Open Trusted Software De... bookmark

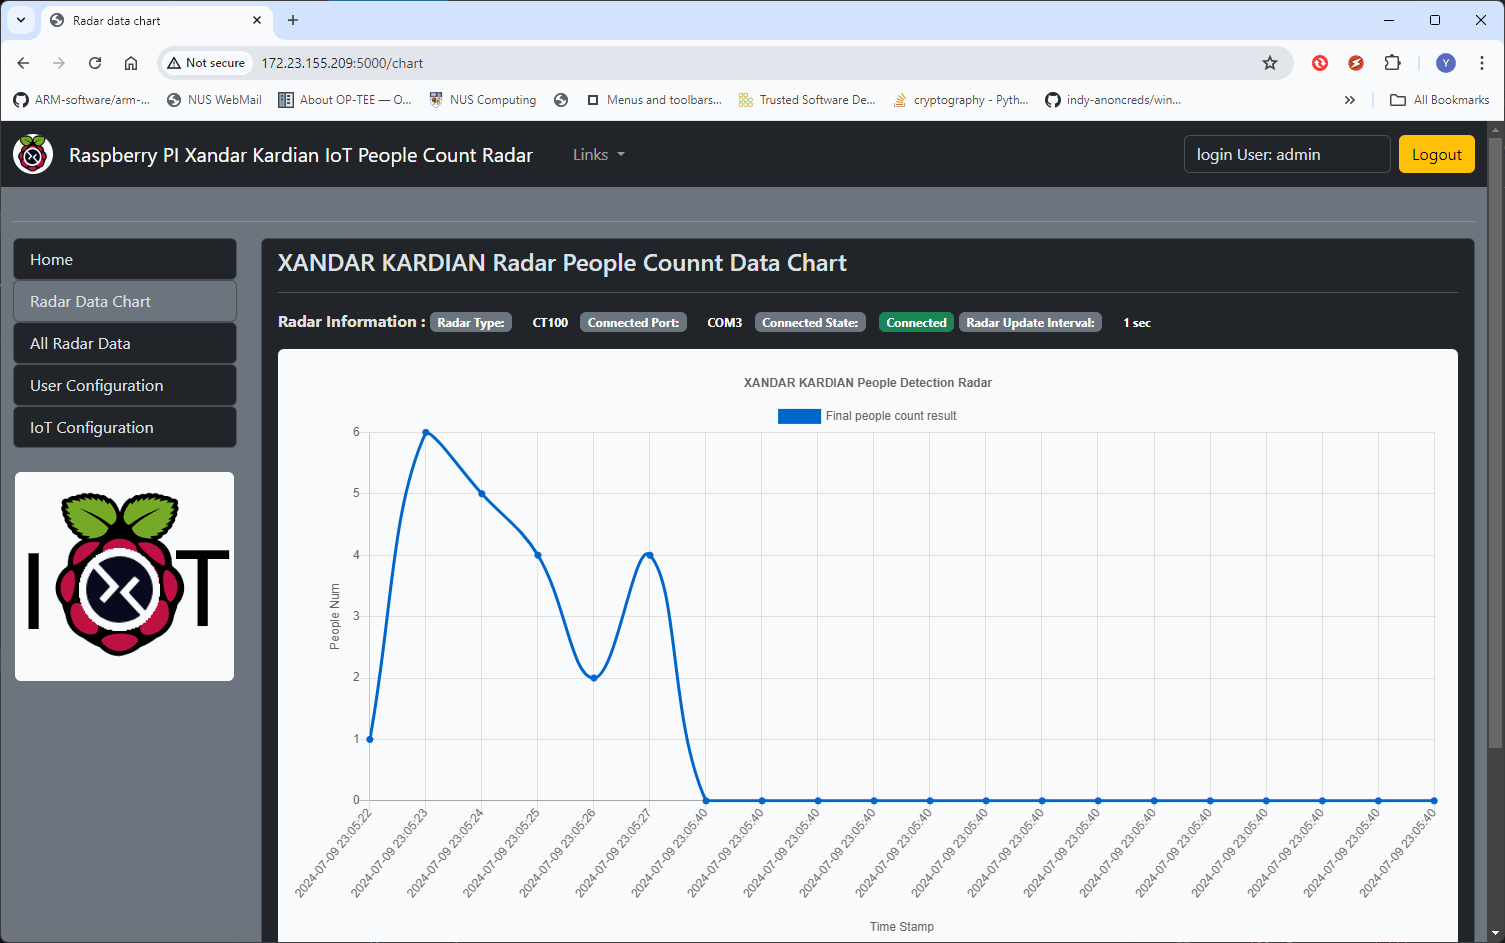[x=807, y=100]
